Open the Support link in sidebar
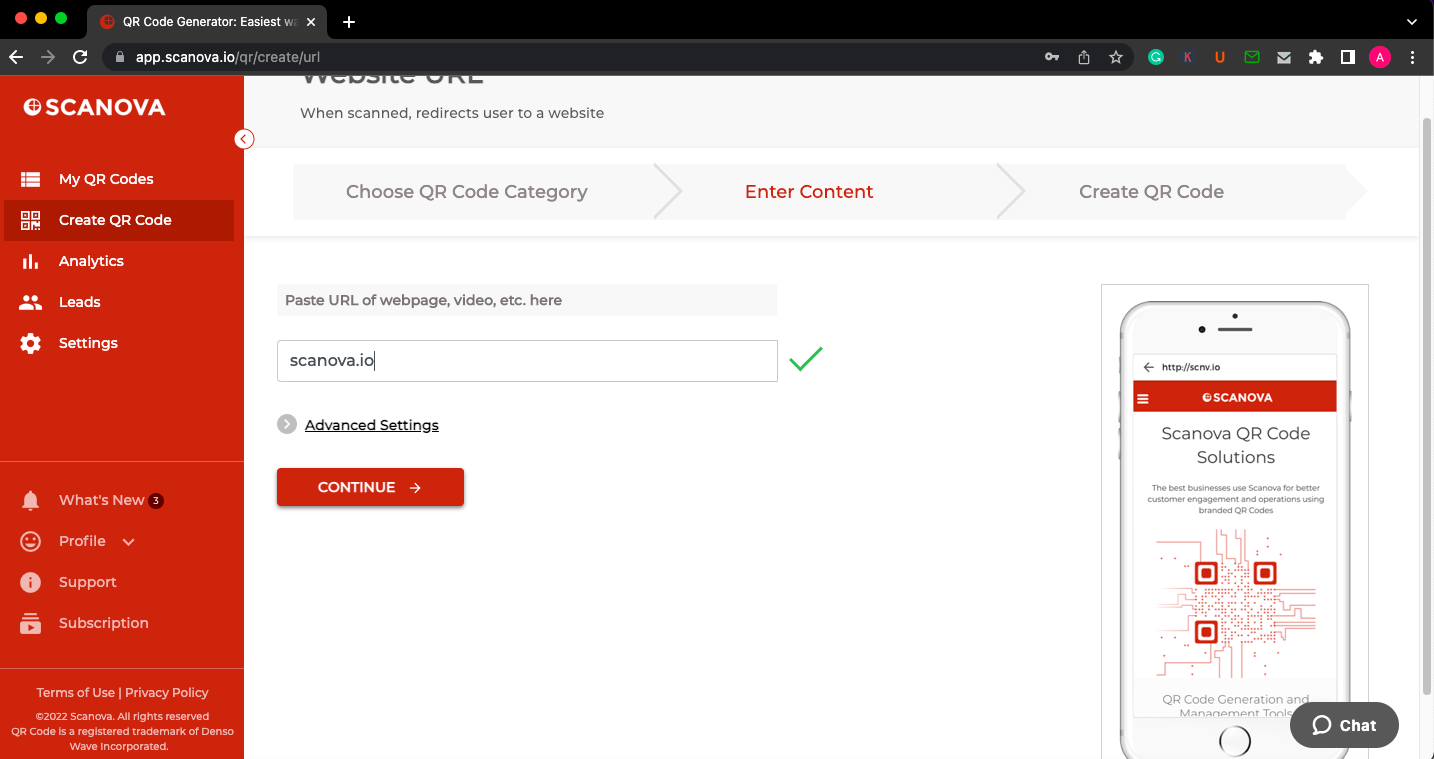This screenshot has height=759, width=1434. tap(88, 582)
